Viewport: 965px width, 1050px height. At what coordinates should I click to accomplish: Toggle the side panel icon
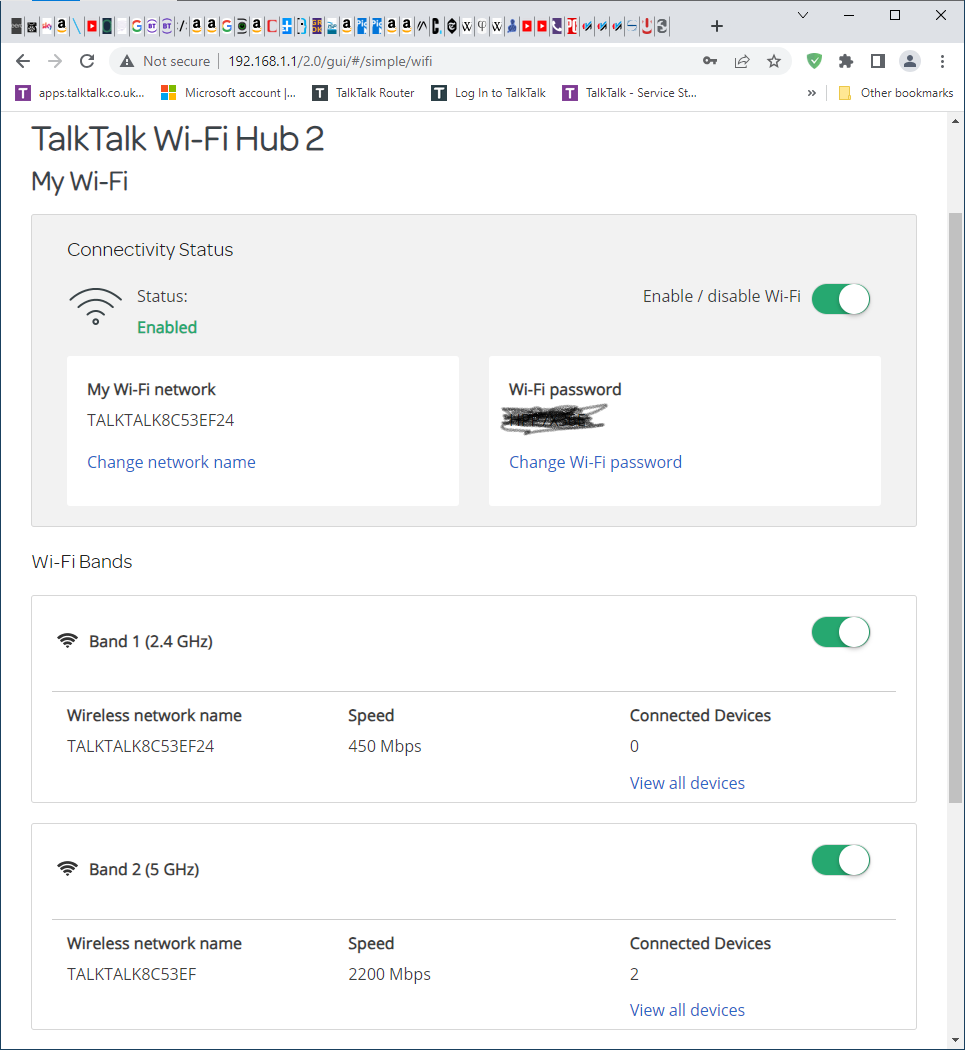click(x=878, y=61)
